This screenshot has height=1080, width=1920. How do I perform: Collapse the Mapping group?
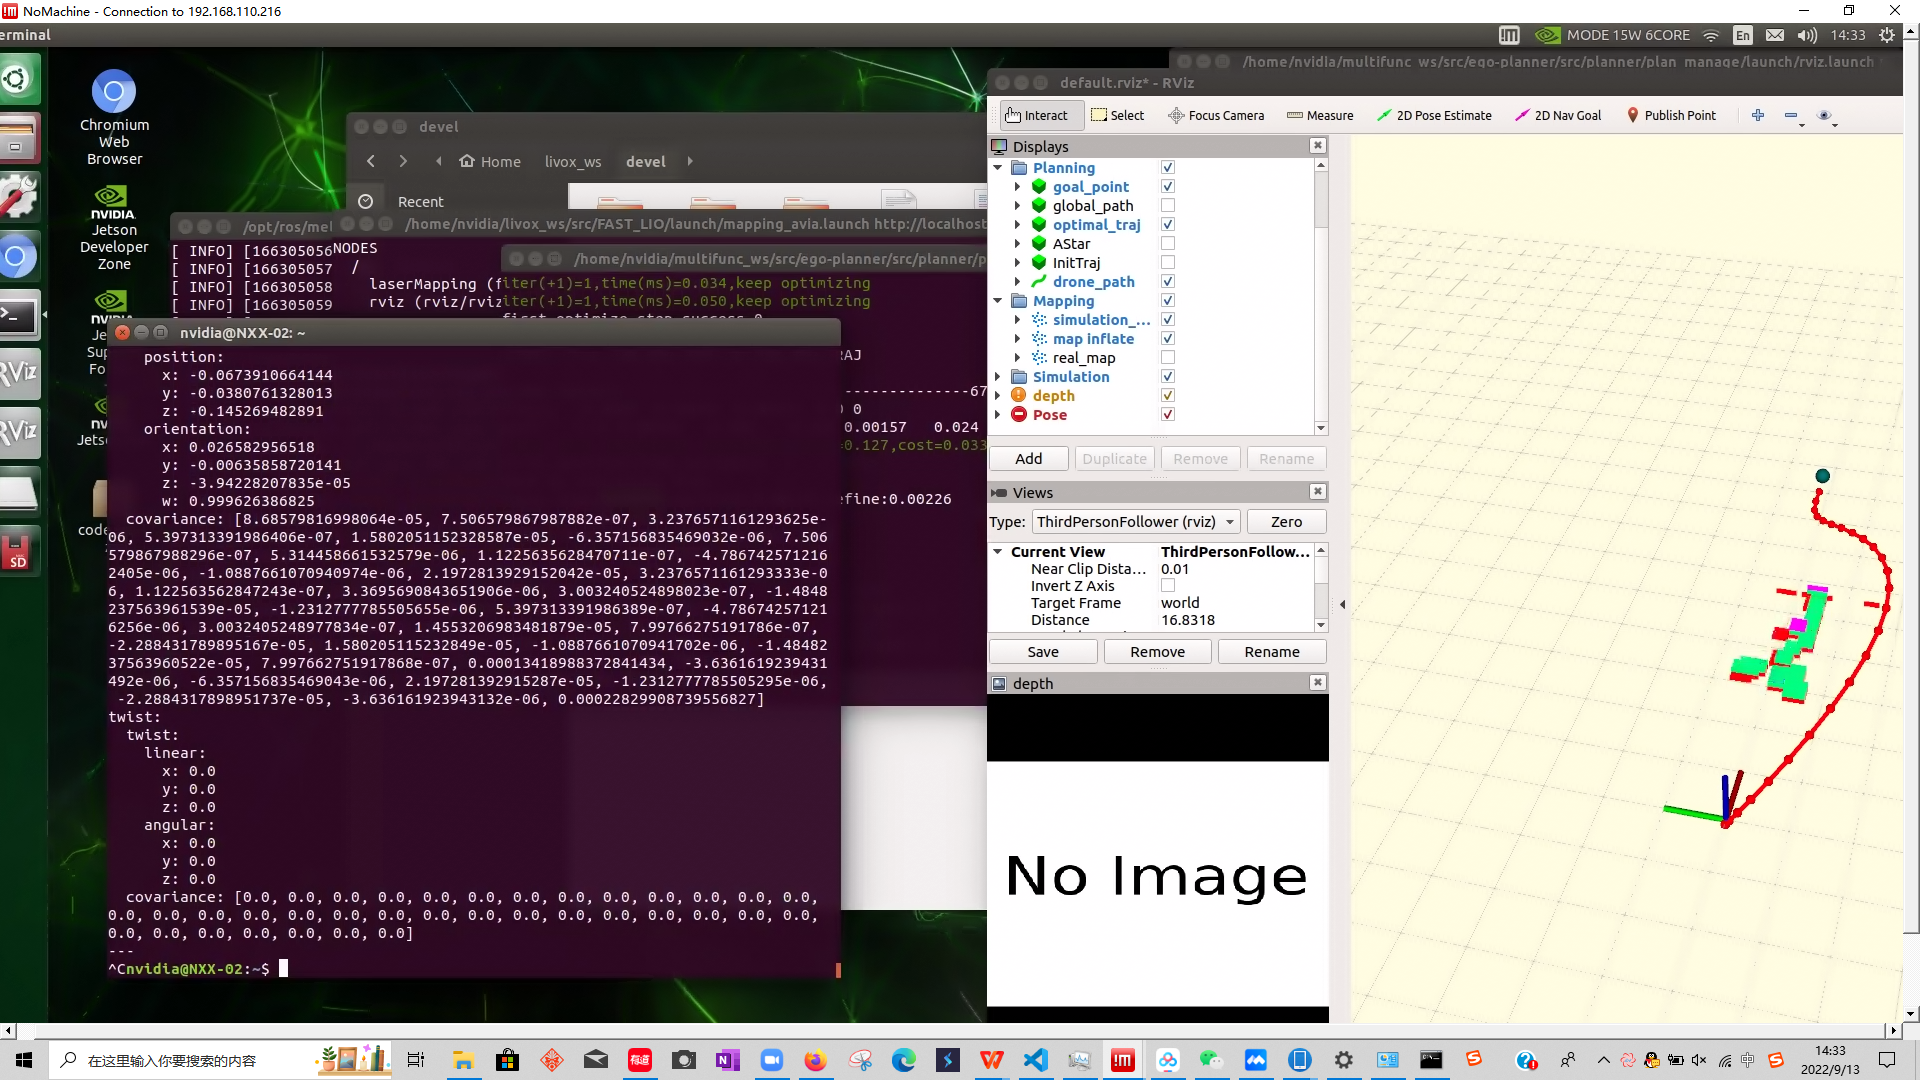(x=998, y=301)
